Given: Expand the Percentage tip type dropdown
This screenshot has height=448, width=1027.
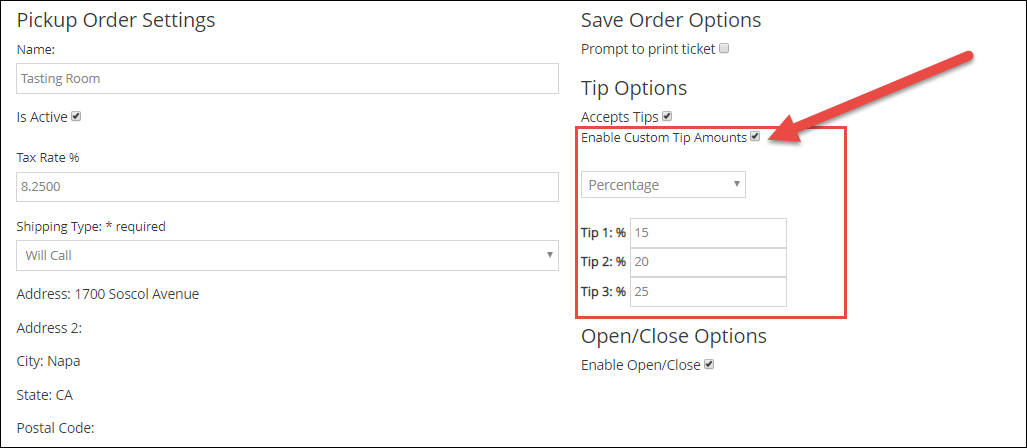Looking at the screenshot, I should pos(663,184).
